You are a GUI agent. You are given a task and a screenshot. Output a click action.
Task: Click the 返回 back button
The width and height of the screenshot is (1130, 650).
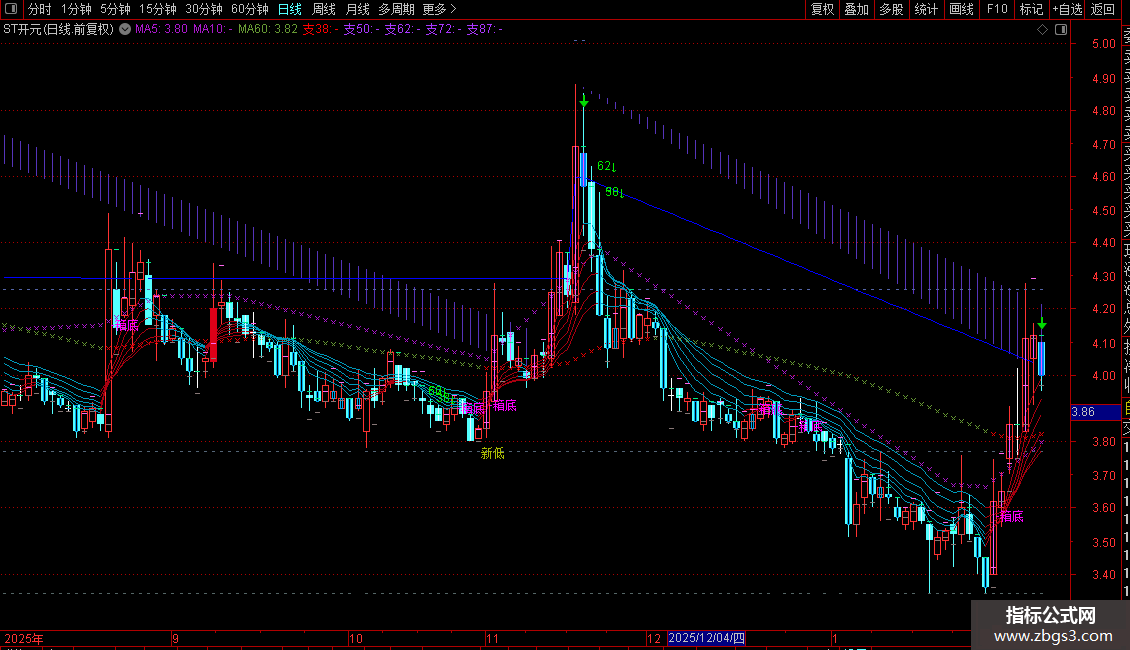click(1103, 9)
